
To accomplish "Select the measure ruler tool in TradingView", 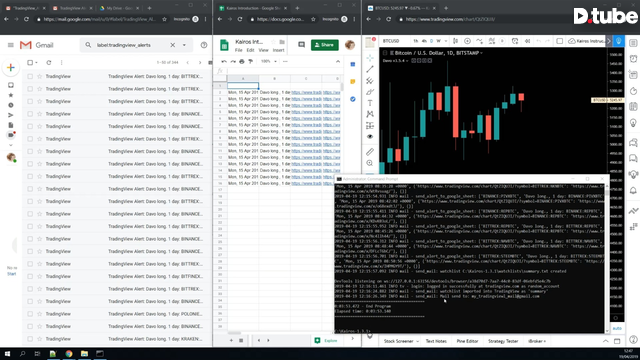I will [370, 152].
